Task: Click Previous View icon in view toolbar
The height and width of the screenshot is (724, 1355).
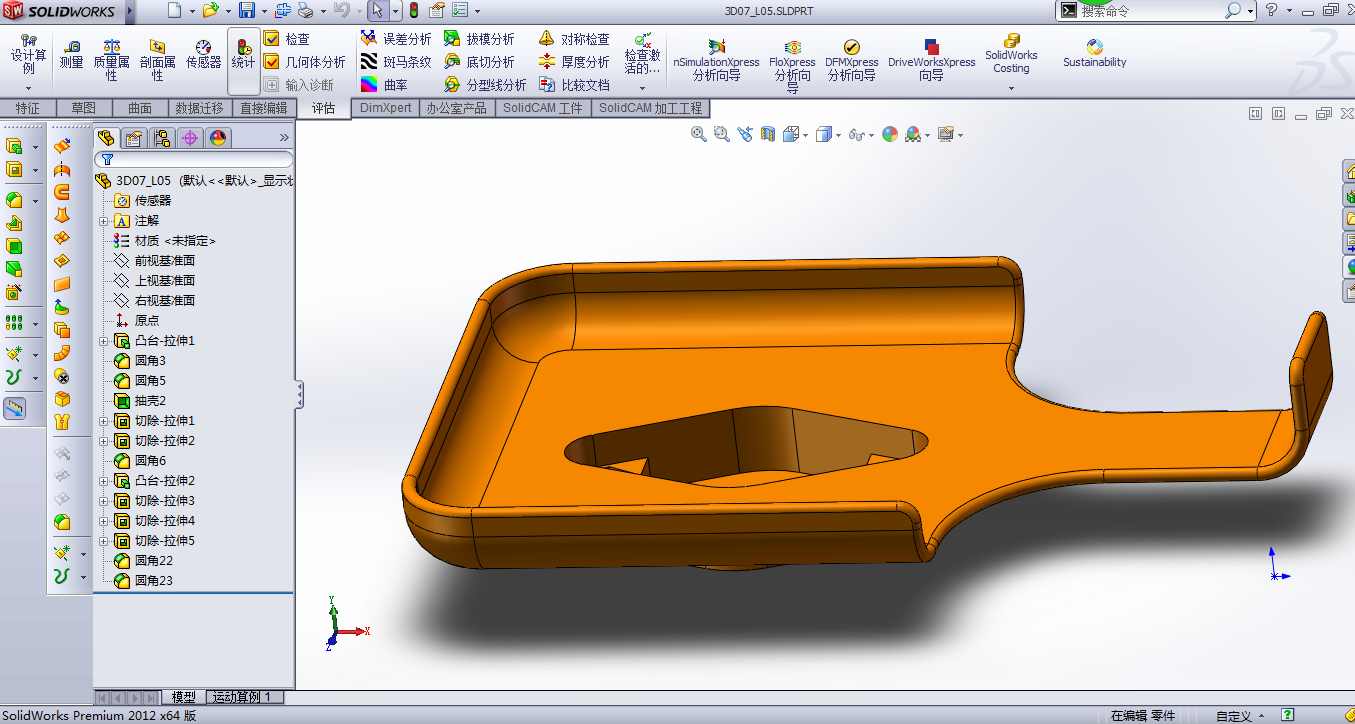Action: [745, 134]
